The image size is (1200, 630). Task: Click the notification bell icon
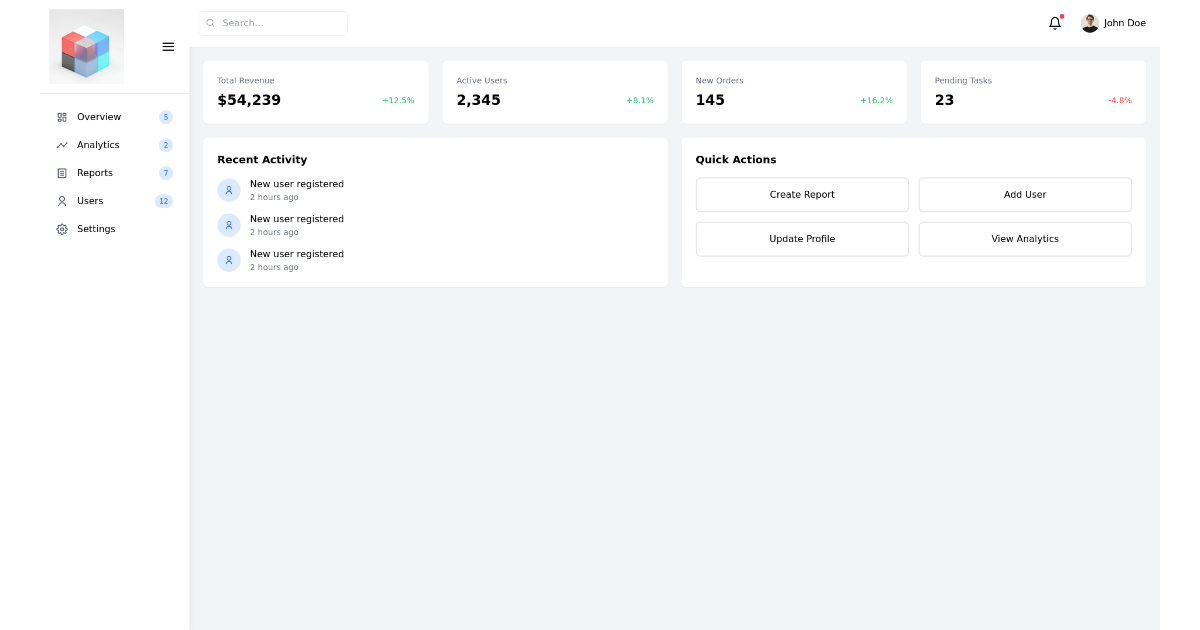tap(1055, 22)
